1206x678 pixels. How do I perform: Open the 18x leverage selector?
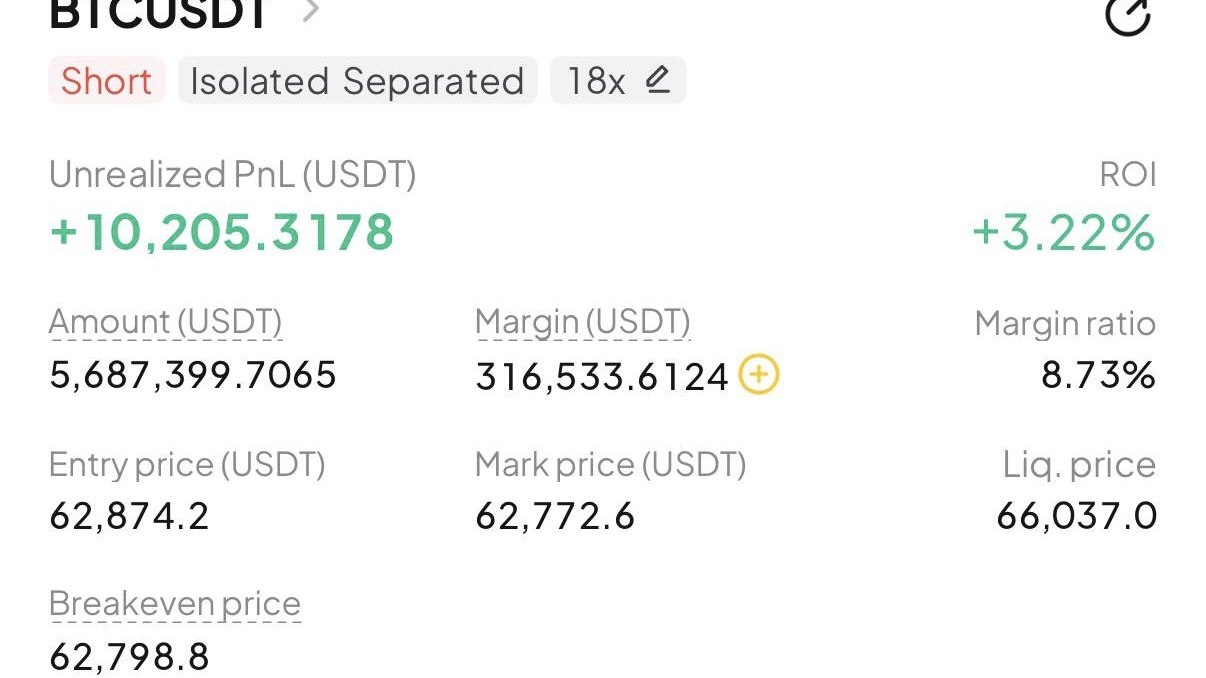tap(618, 81)
